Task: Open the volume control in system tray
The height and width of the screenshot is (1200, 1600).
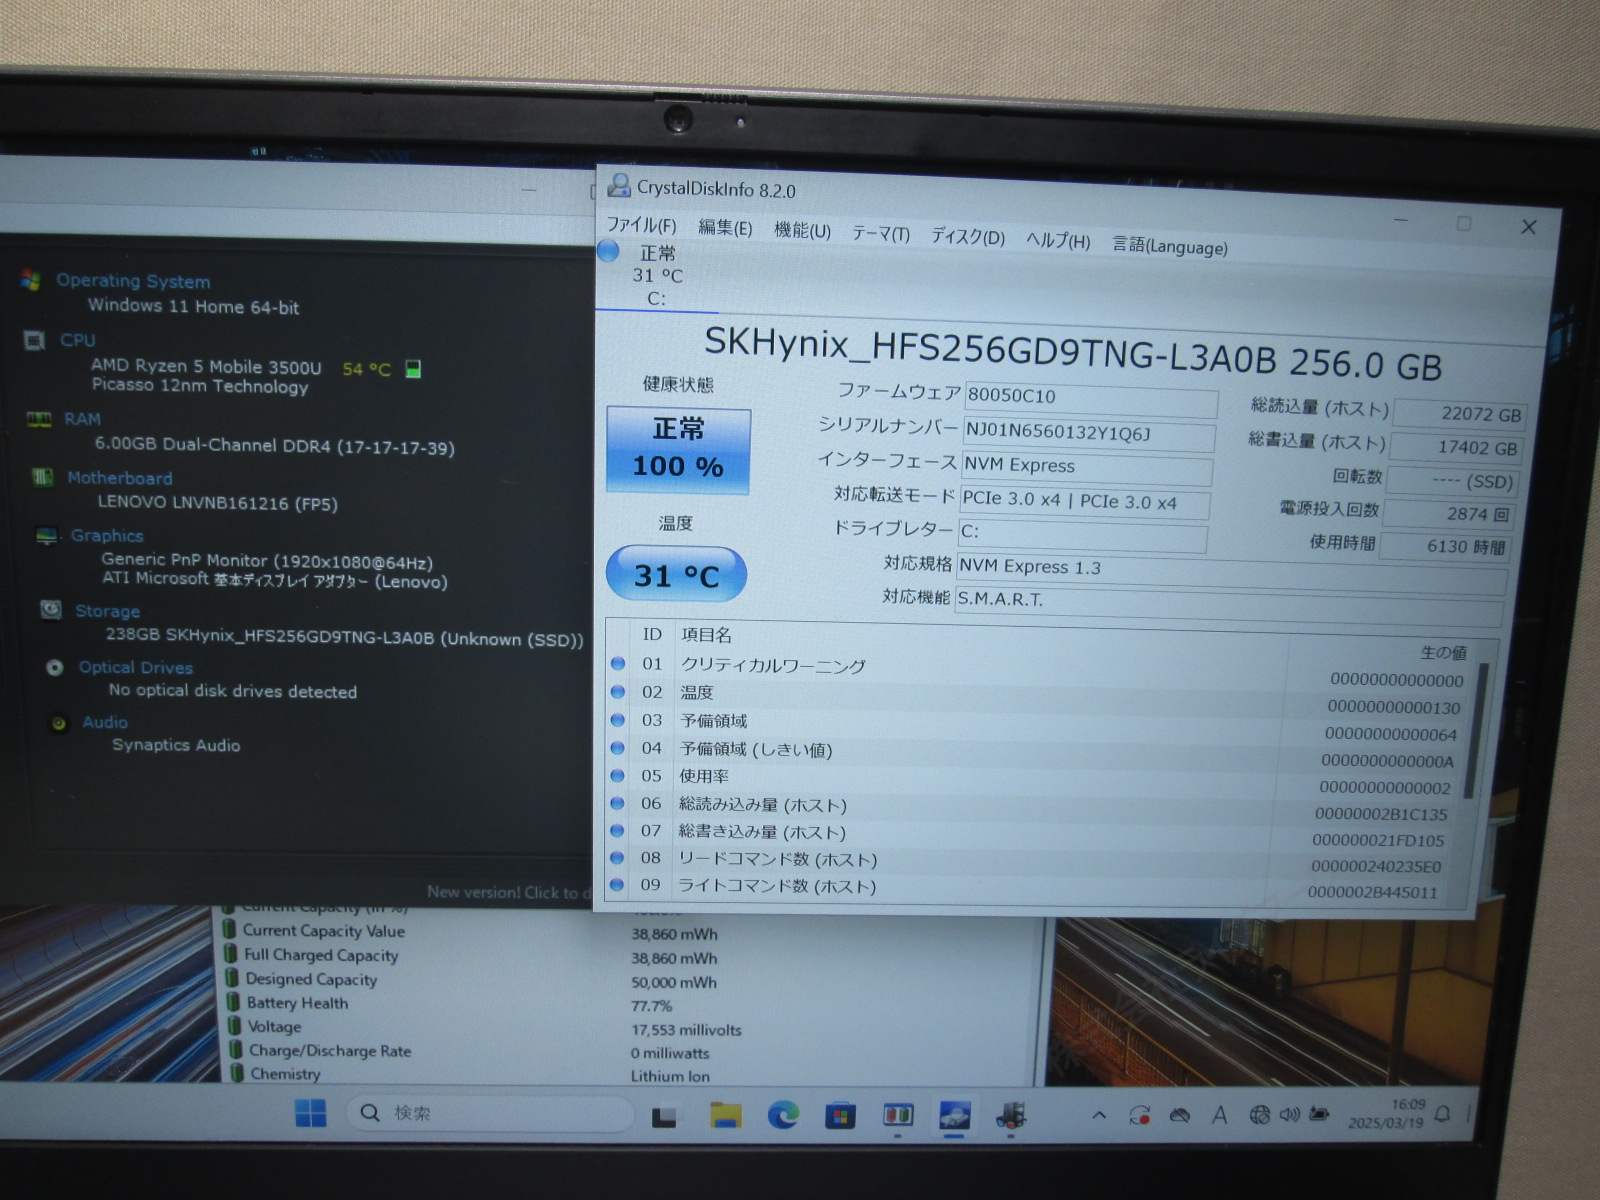Action: tap(1289, 1113)
